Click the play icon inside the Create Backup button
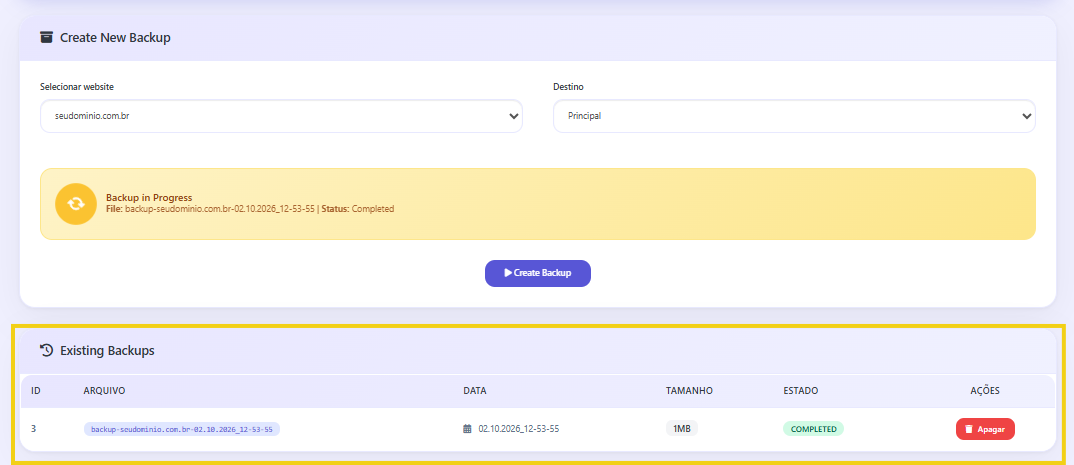The image size is (1074, 465). pyautogui.click(x=508, y=273)
